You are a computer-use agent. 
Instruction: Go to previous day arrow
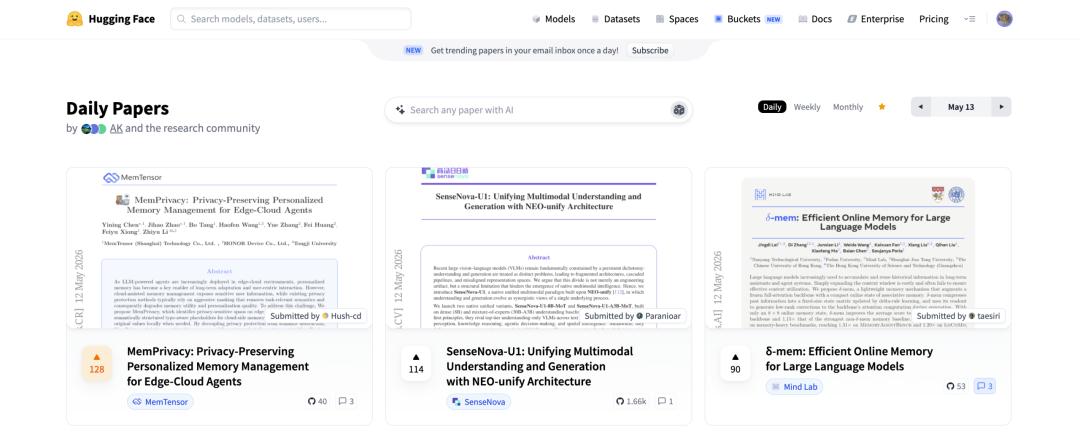[920, 107]
